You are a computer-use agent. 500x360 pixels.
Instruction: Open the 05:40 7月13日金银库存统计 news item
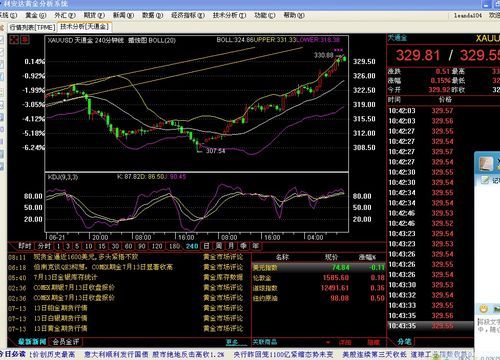65,277
